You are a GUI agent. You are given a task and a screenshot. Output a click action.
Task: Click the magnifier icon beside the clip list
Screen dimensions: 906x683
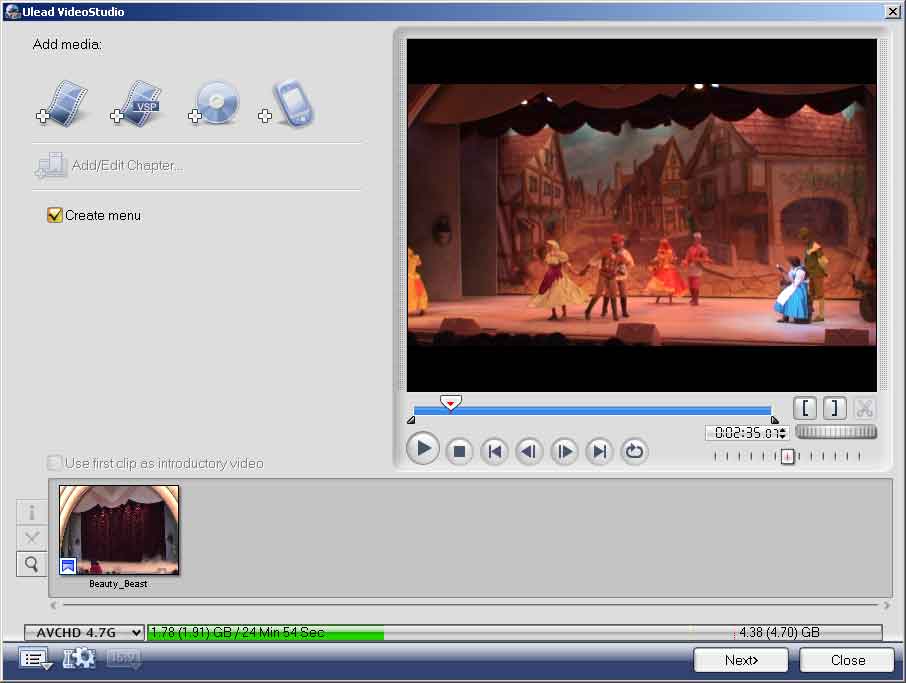31,565
